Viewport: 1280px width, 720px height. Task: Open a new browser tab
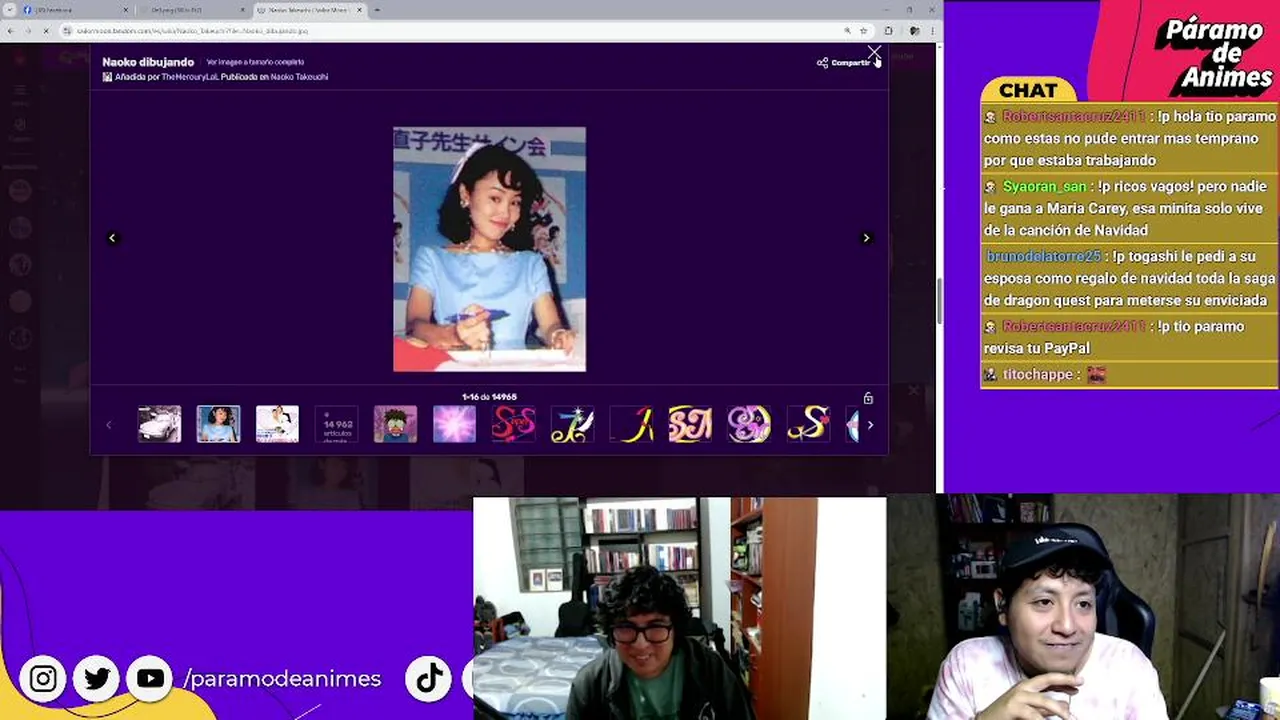pos(377,10)
